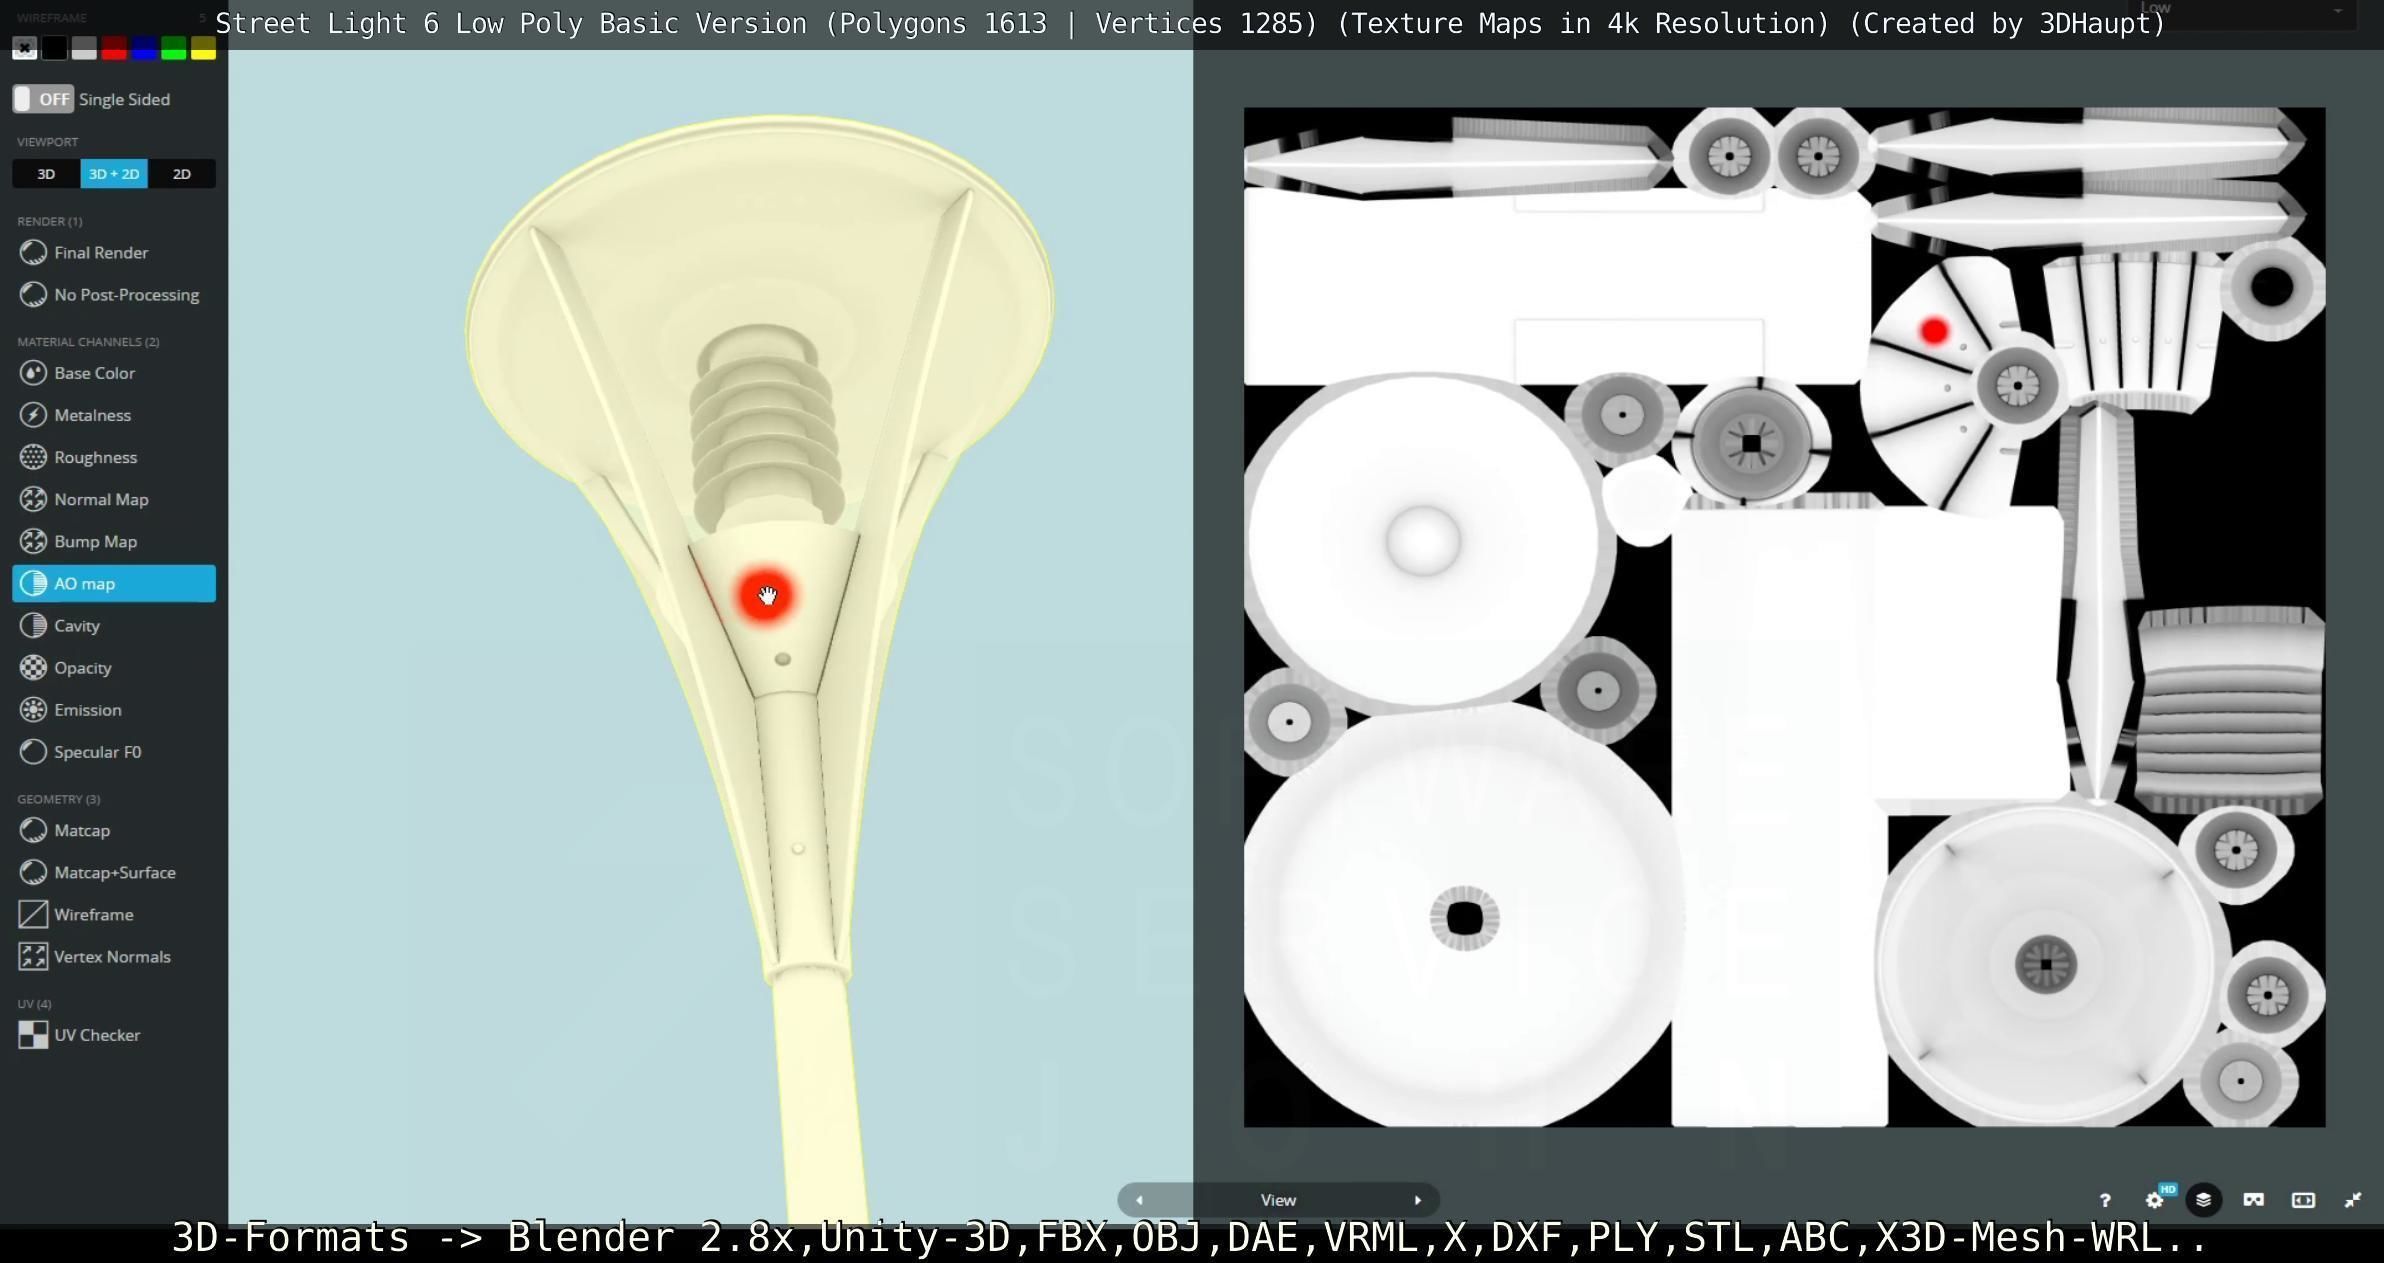Open the help question mark icon
The height and width of the screenshot is (1263, 2384).
coord(2104,1200)
